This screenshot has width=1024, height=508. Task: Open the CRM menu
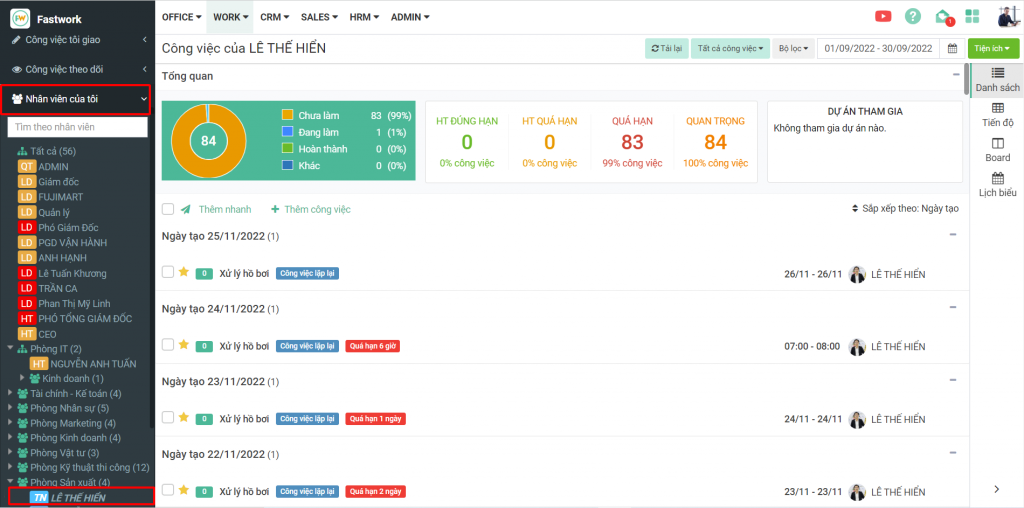click(274, 17)
